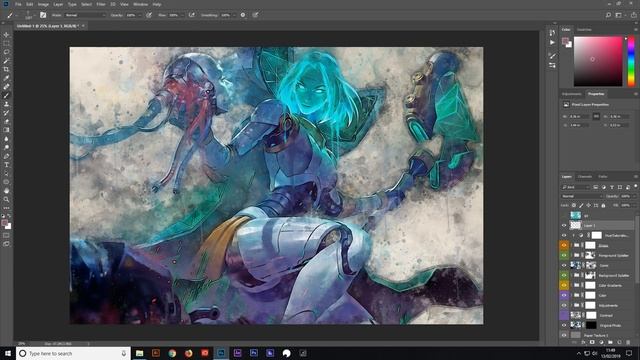Select the Clone Stamp tool
640x360 pixels.
click(6, 104)
